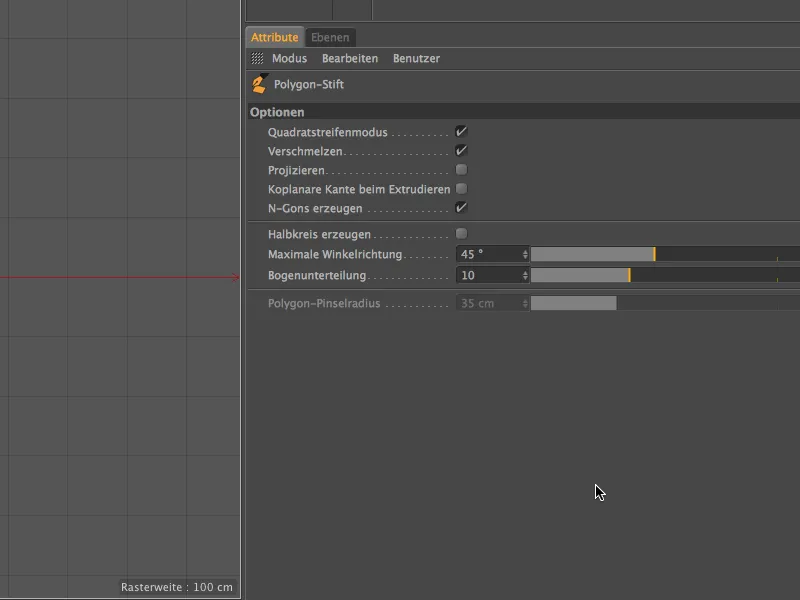The width and height of the screenshot is (800, 600).
Task: Select the Bogenunterteilung value field showing 10
Action: click(480, 273)
